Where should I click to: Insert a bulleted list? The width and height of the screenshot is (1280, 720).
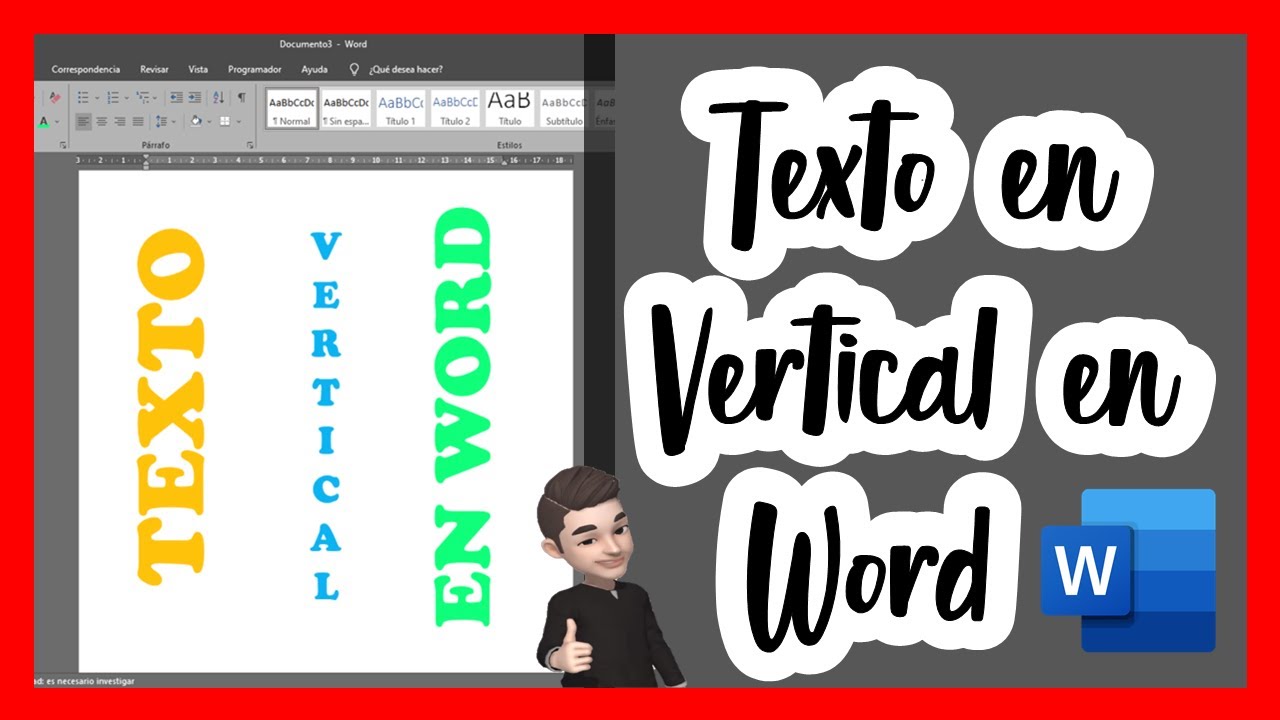click(x=83, y=98)
